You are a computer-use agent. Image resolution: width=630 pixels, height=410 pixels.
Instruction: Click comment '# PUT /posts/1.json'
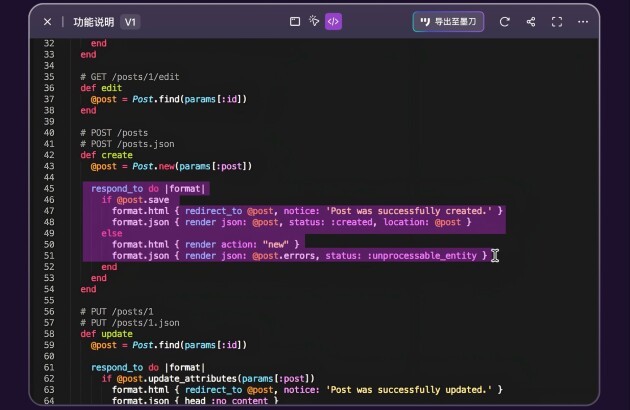(130, 323)
